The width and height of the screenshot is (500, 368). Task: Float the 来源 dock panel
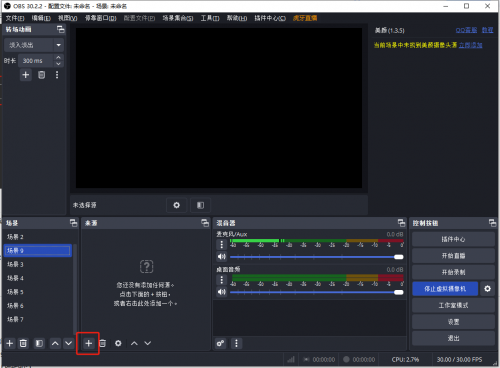[205, 223]
